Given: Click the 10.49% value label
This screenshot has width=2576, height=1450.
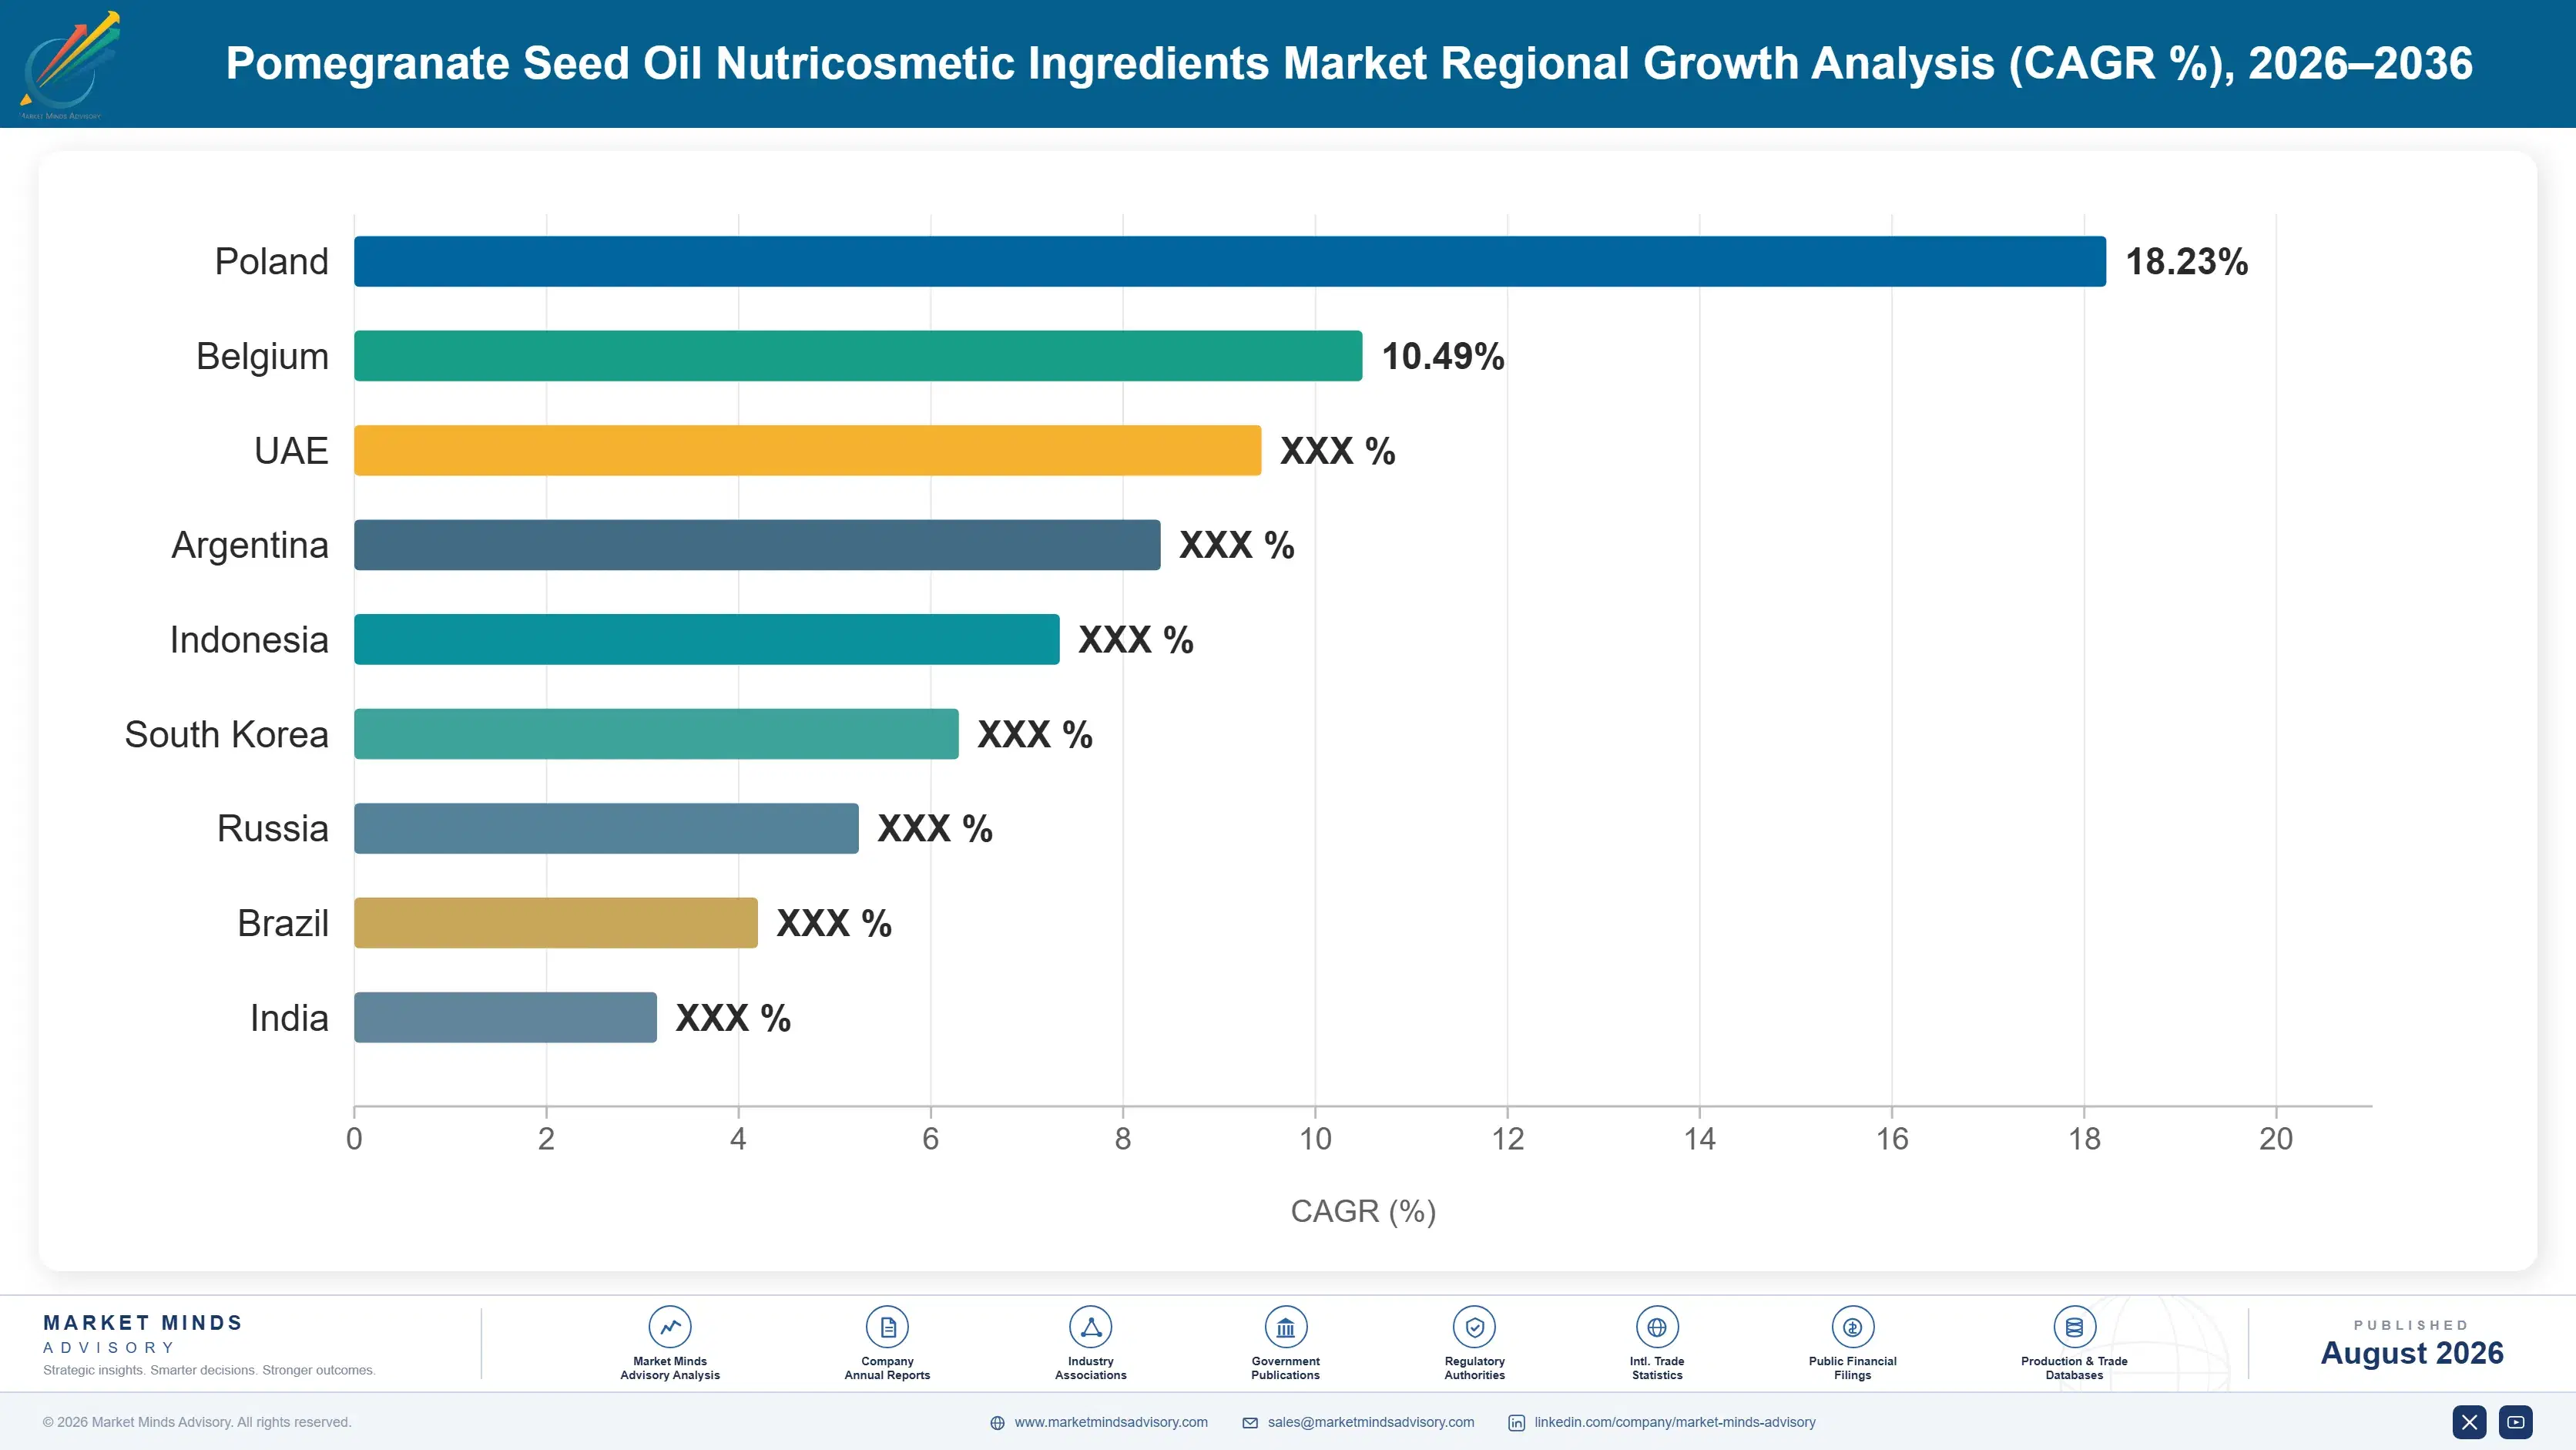Looking at the screenshot, I should (x=1442, y=356).
